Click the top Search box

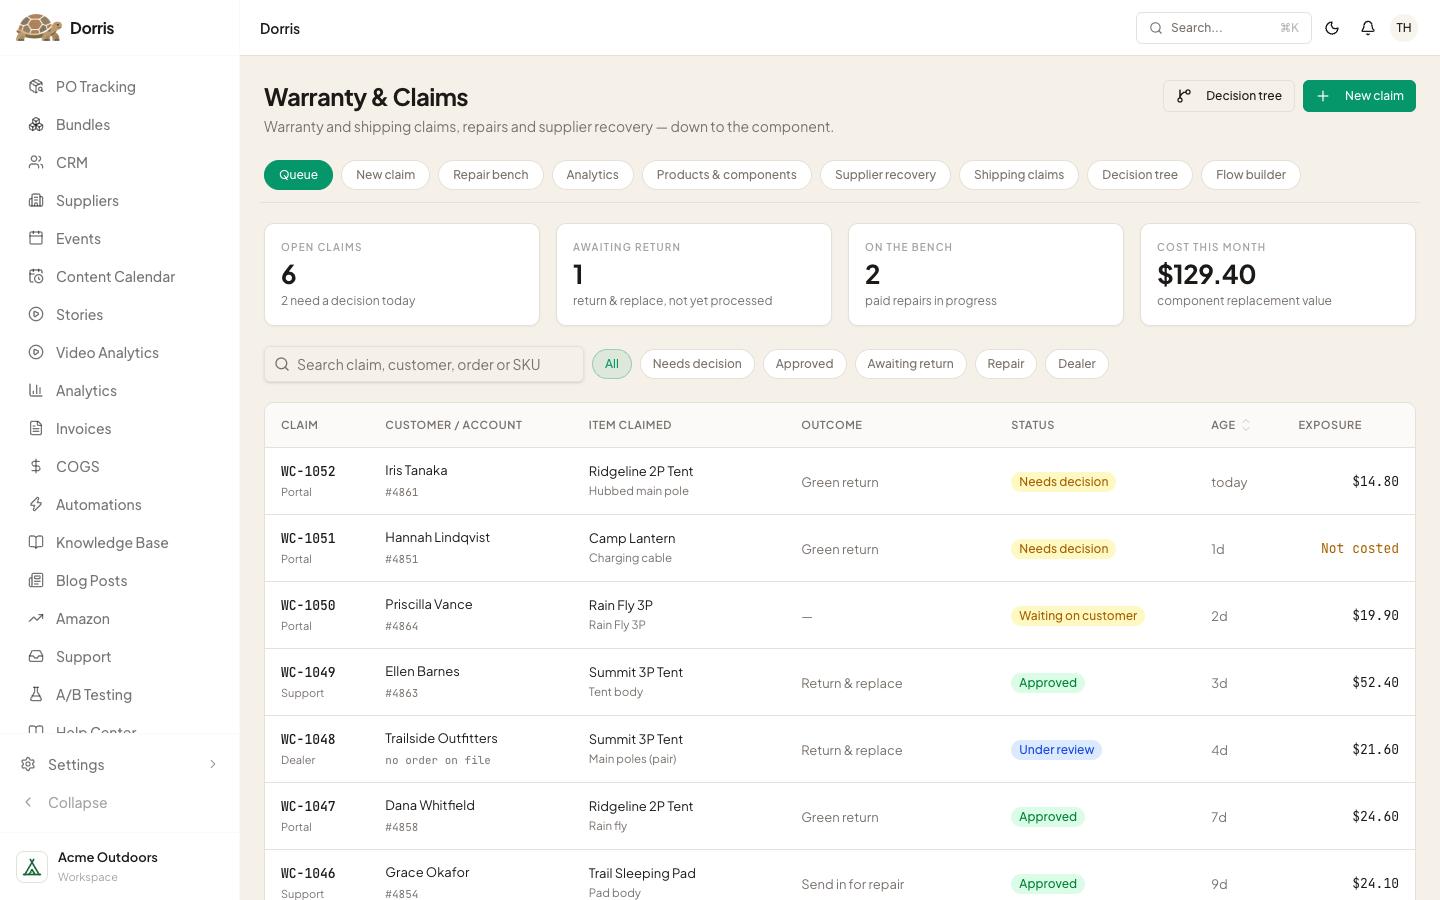[x=1224, y=28]
